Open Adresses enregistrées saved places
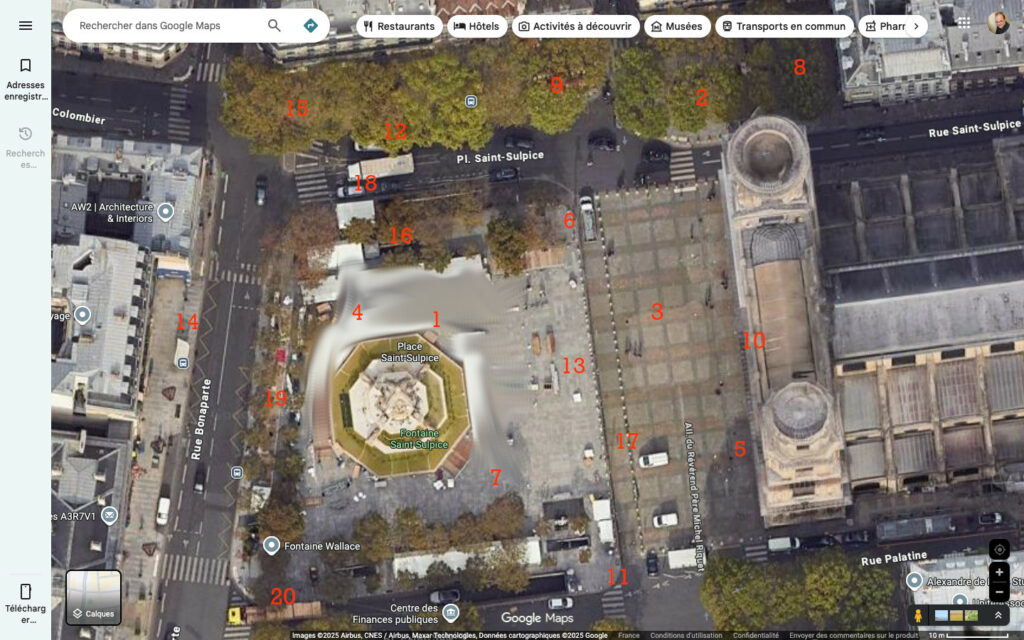Screen dimensions: 1024x640 tap(25, 77)
